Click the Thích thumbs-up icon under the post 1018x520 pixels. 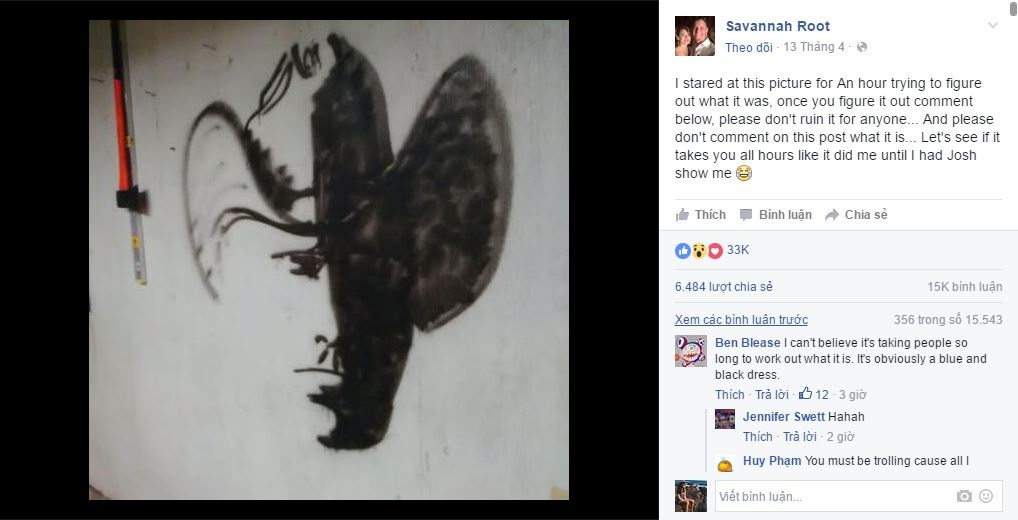click(x=682, y=215)
